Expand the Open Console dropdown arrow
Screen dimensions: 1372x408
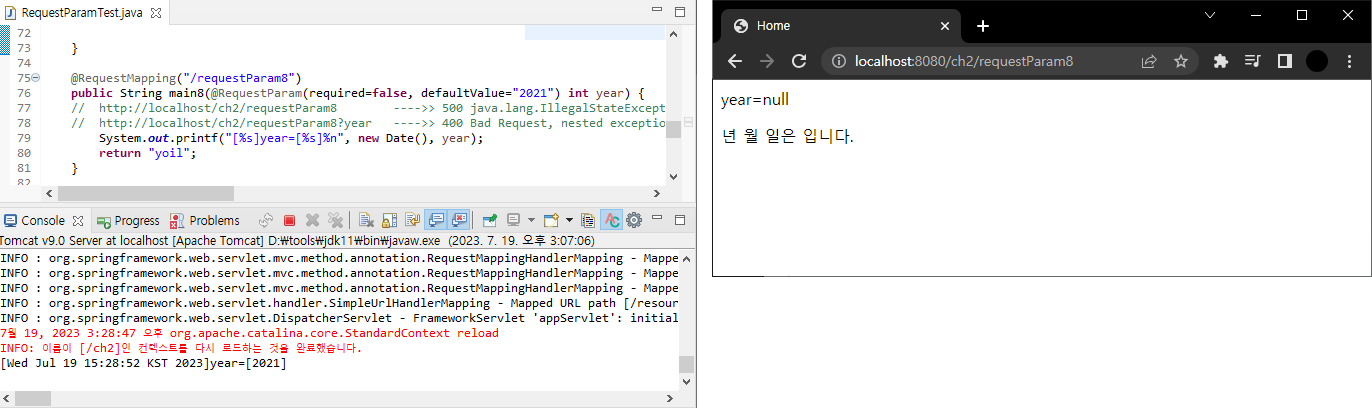point(569,220)
